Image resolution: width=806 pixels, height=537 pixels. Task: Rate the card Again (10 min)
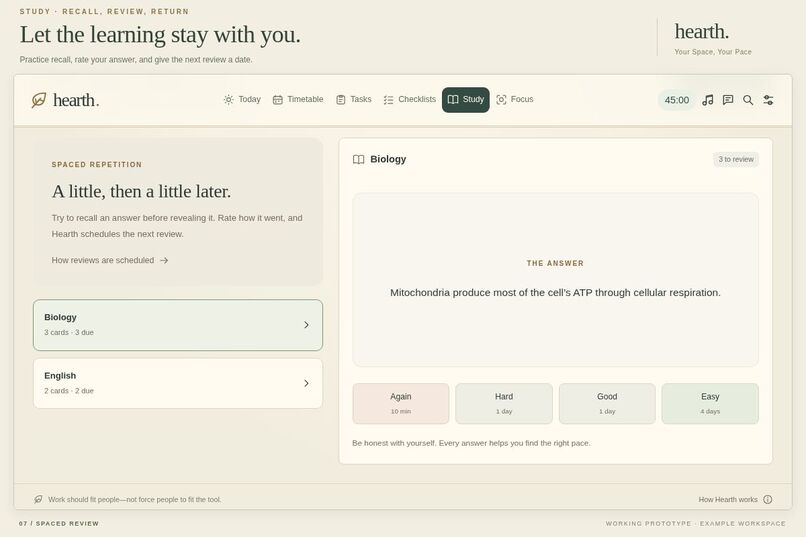[401, 403]
